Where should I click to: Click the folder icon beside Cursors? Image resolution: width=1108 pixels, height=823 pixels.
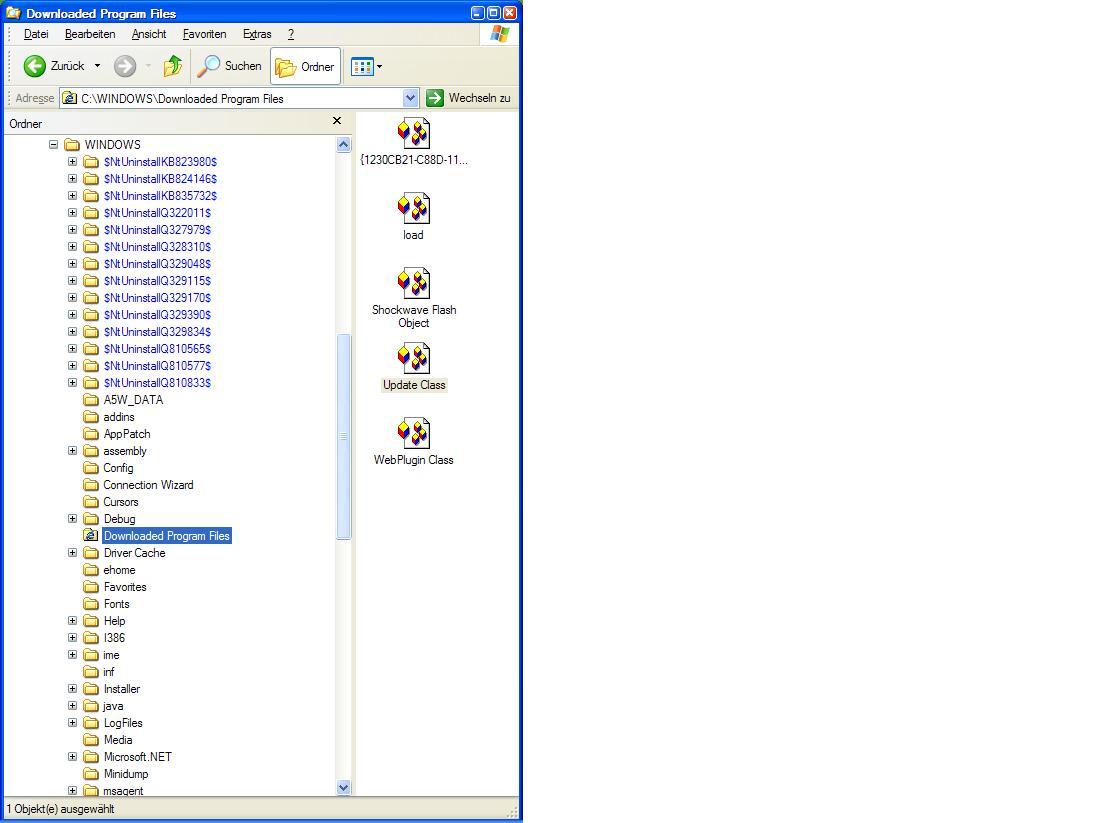tap(90, 502)
